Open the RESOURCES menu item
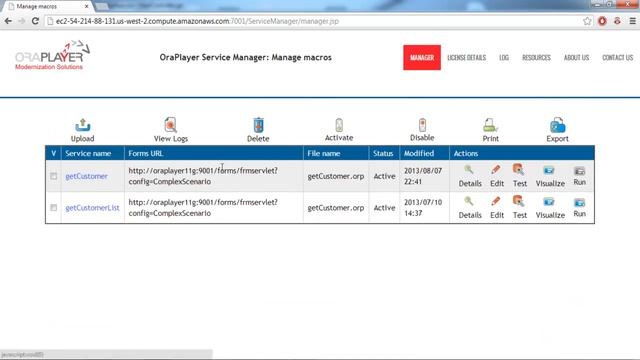 click(x=536, y=58)
